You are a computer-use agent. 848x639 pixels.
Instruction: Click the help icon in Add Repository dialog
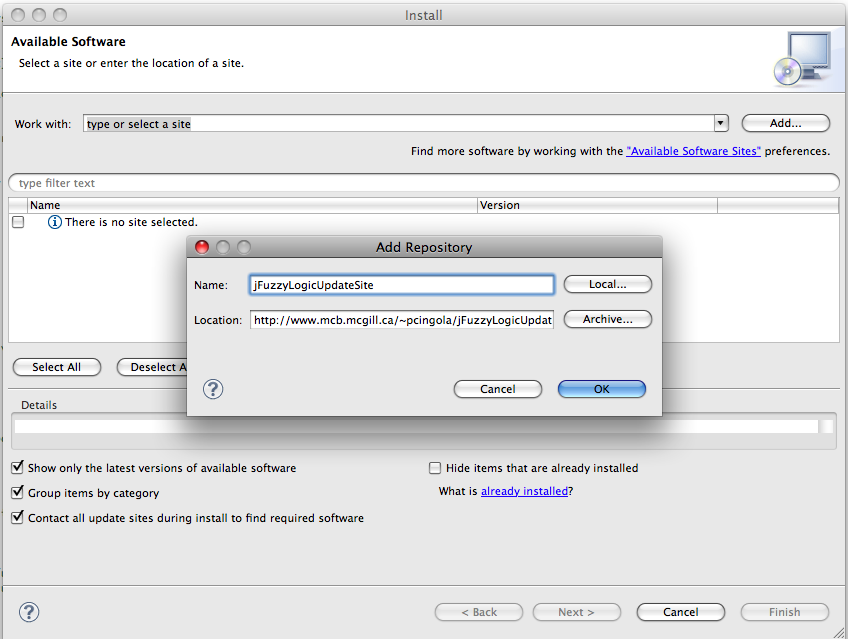pyautogui.click(x=213, y=389)
